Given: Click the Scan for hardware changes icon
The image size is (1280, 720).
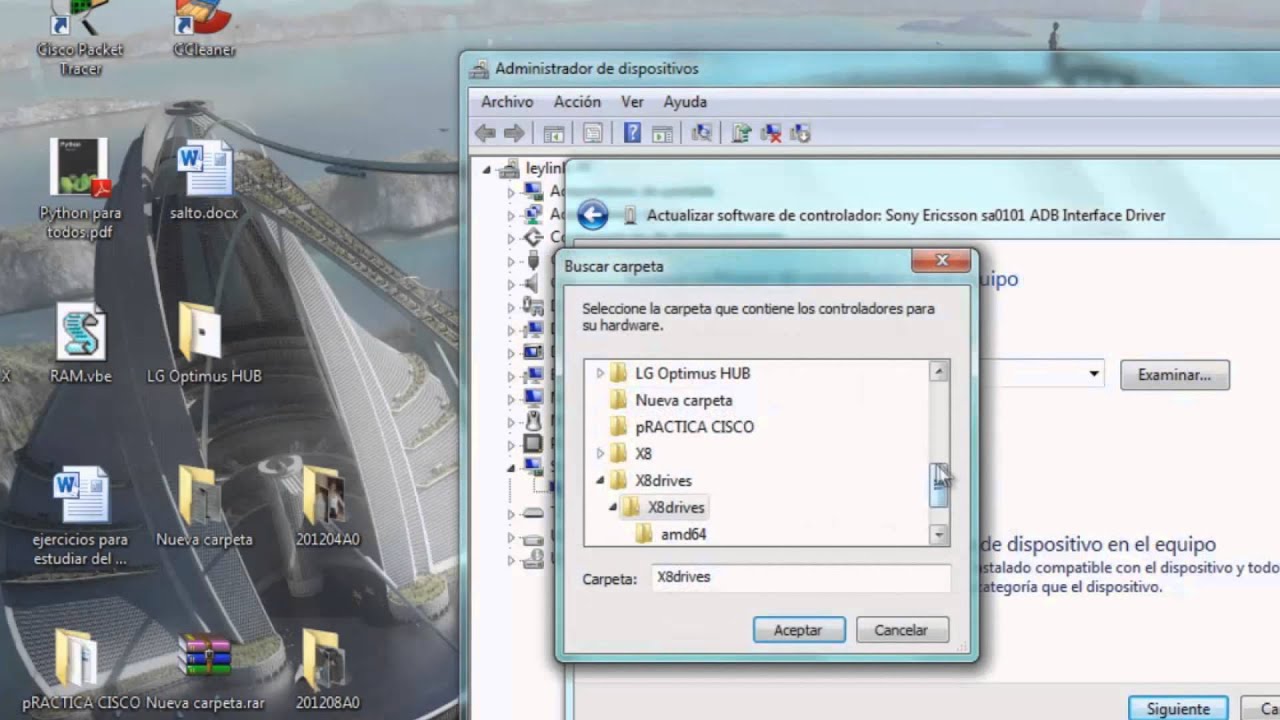Looking at the screenshot, I should [x=702, y=133].
